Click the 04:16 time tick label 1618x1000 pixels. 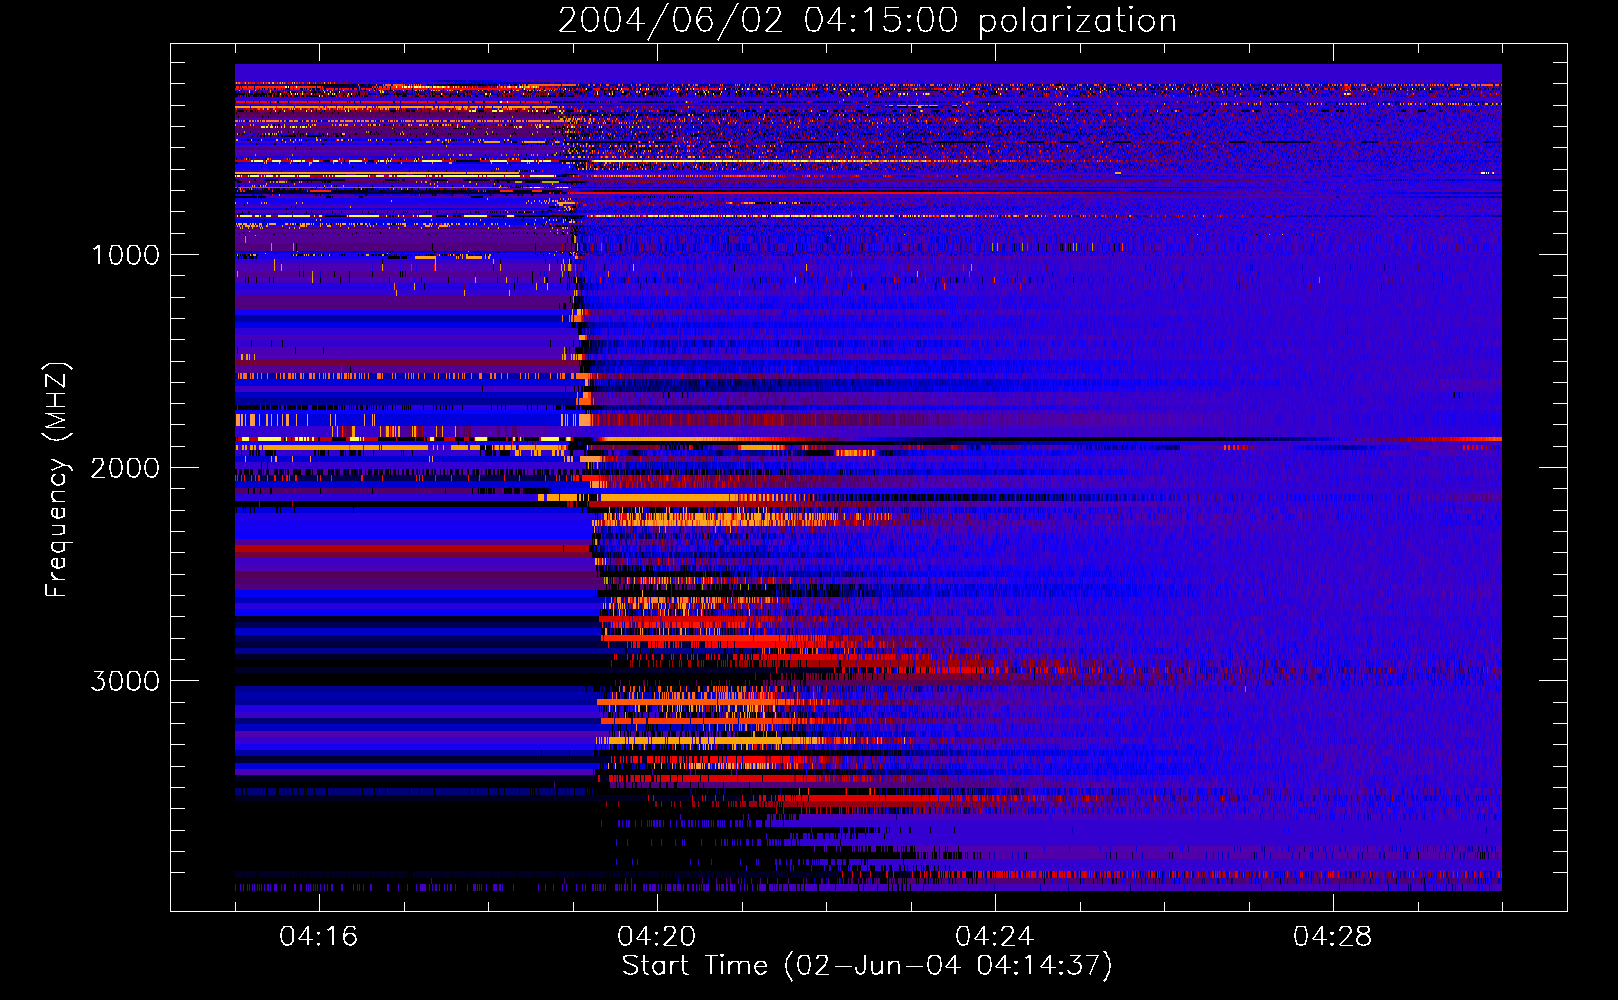[x=319, y=937]
